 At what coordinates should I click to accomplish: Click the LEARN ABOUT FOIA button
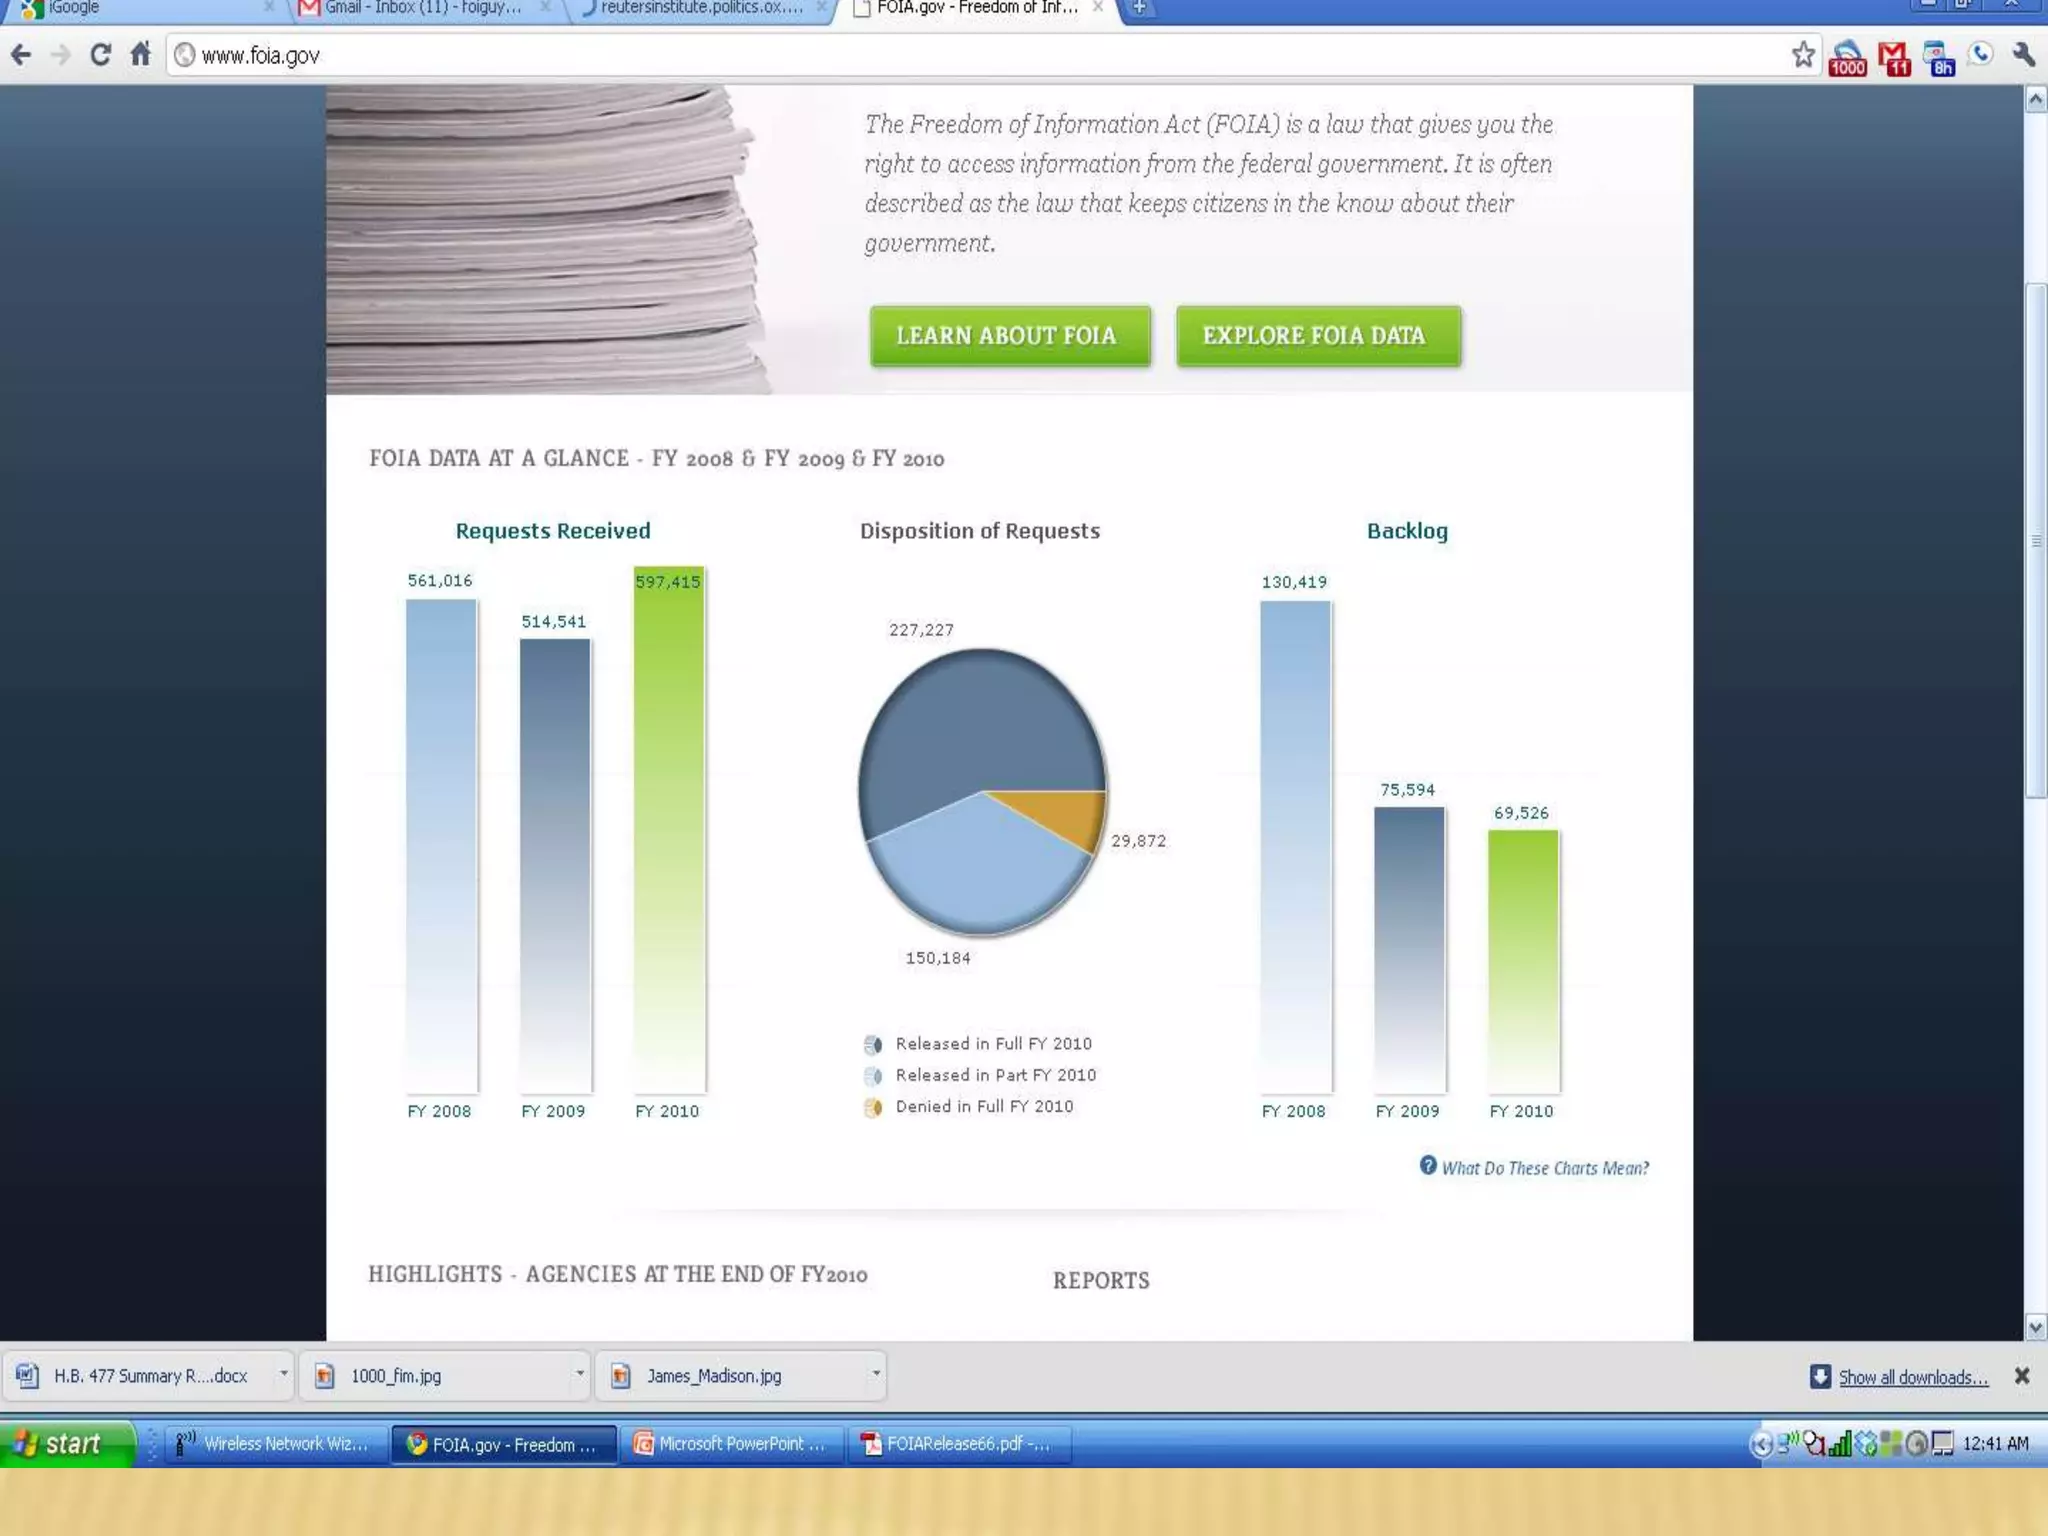[1009, 336]
